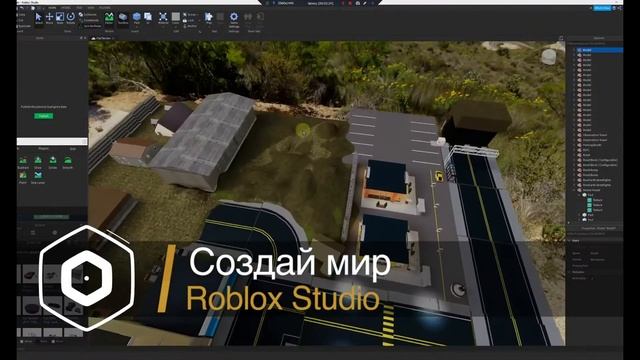
Task: Select the viewport document tab
Action: click(x=102, y=38)
